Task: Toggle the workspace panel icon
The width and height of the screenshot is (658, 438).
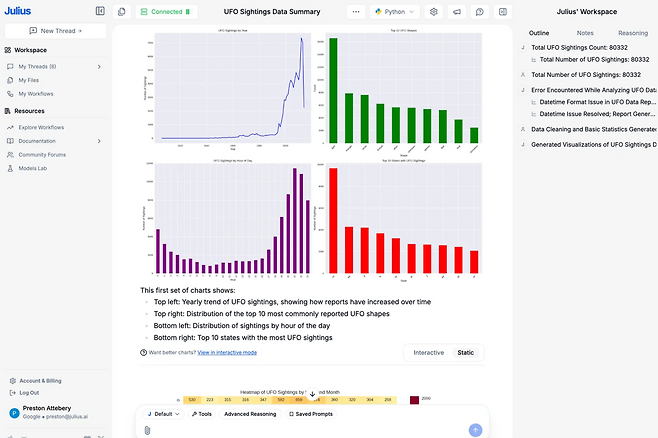Action: click(503, 12)
